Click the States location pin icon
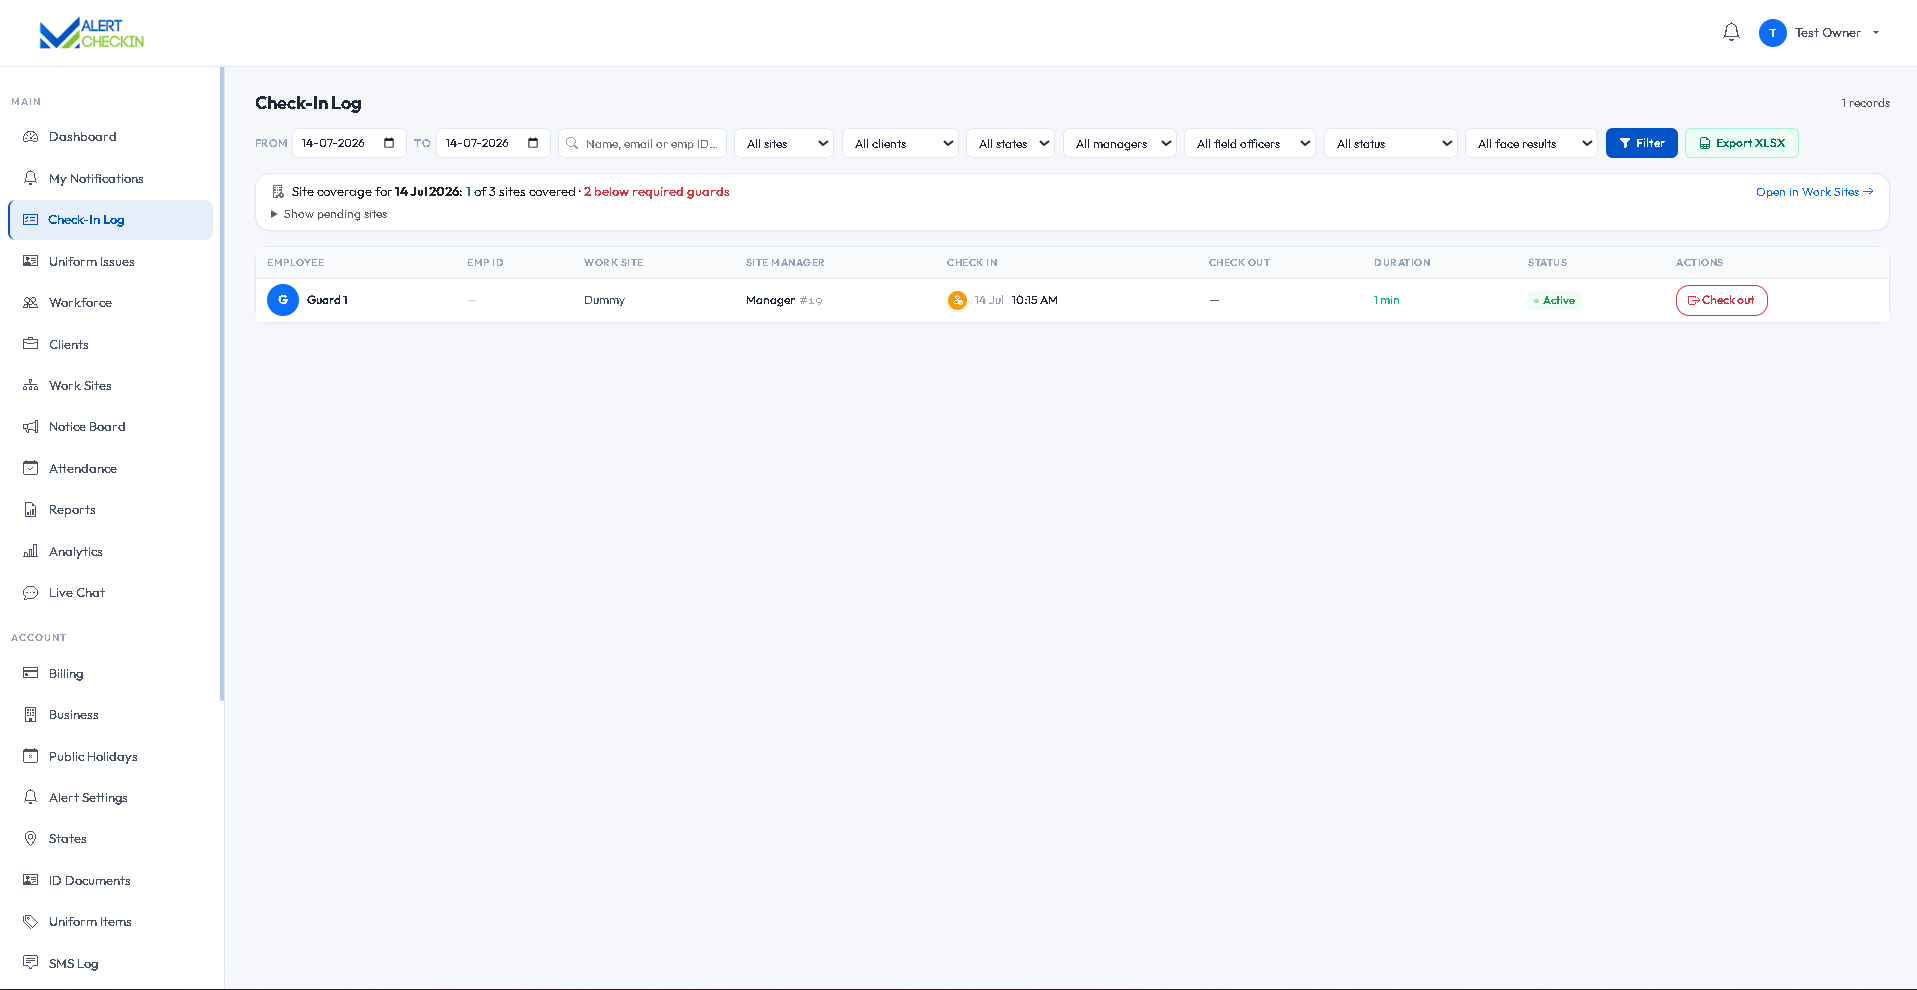1917x990 pixels. point(31,839)
